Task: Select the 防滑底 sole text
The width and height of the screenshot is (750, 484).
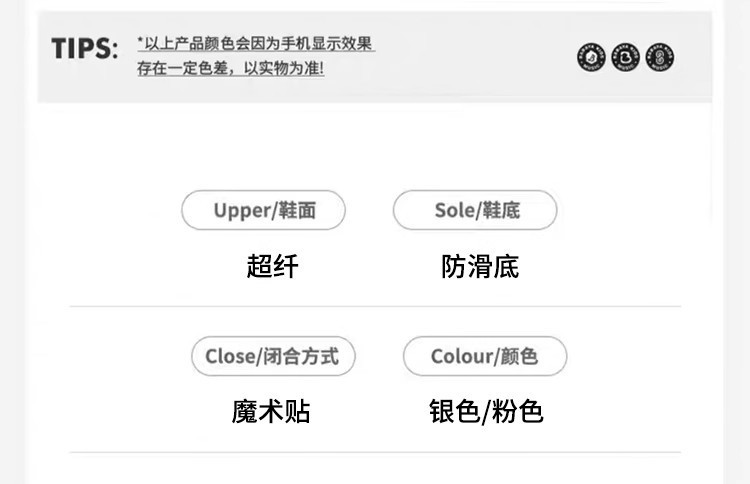Action: [x=480, y=266]
